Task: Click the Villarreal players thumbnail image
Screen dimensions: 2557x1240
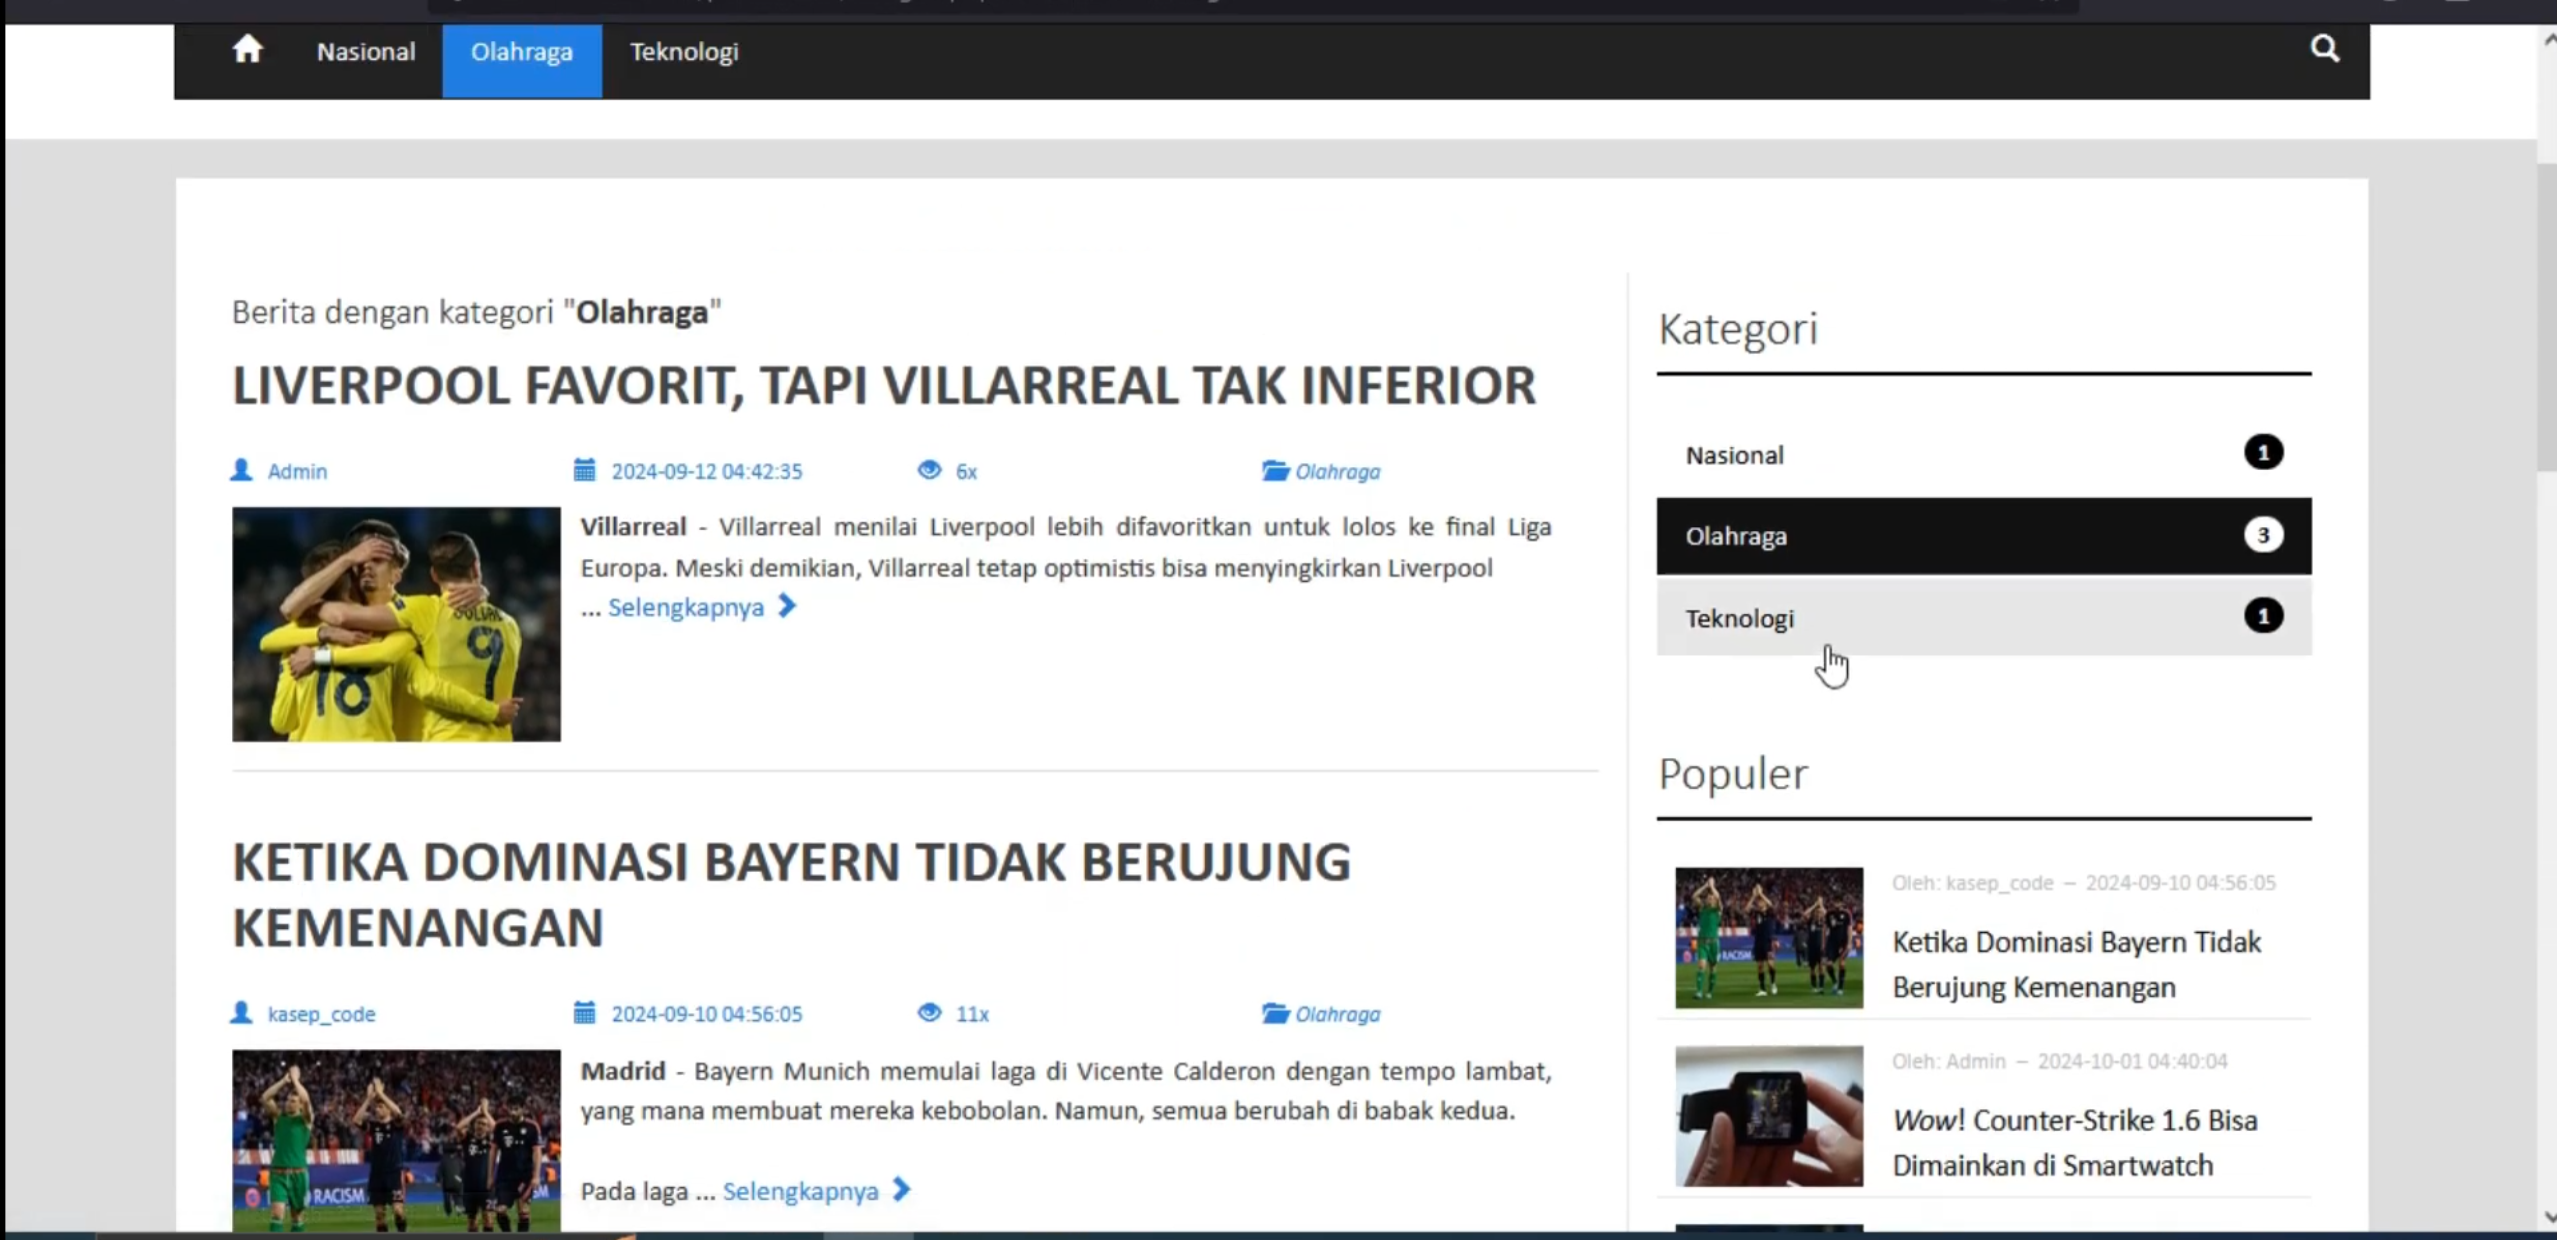Action: pyautogui.click(x=396, y=624)
